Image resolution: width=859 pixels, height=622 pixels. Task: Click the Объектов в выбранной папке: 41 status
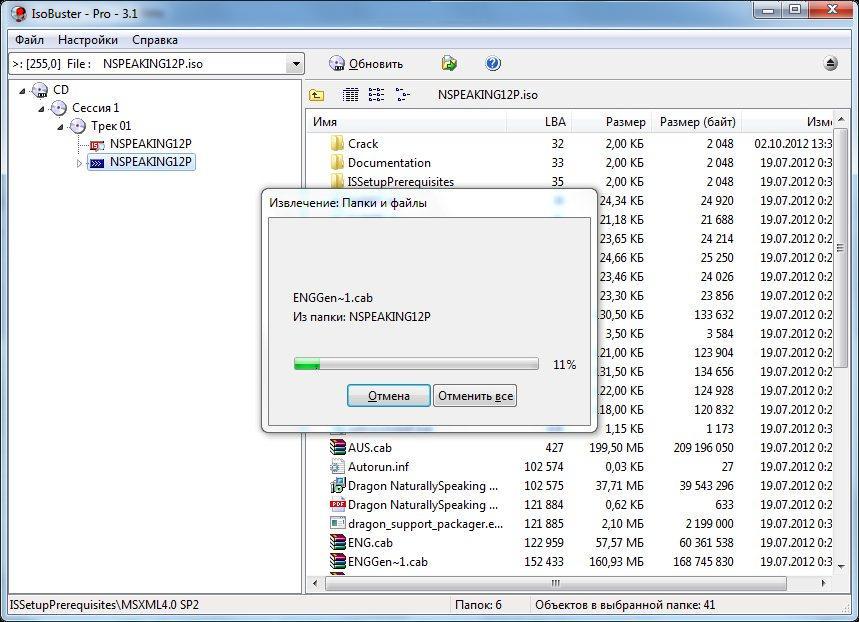625,605
